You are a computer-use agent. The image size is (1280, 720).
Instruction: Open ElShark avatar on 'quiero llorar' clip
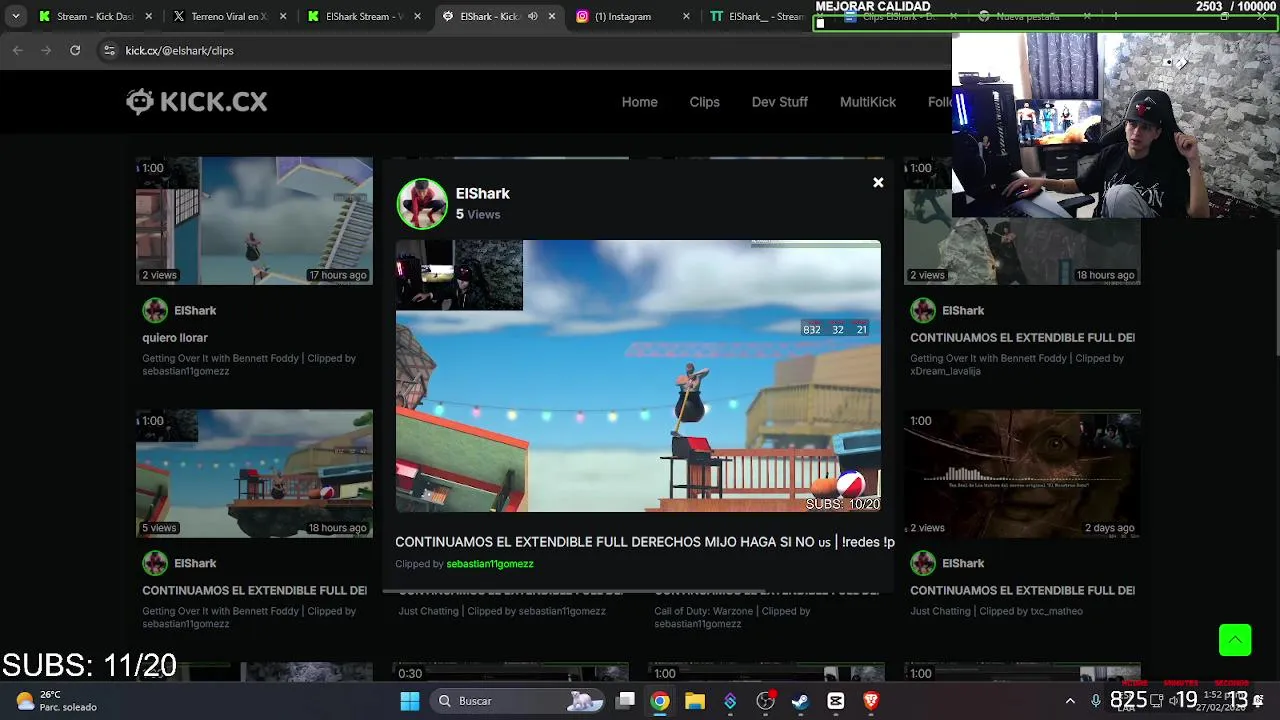(x=155, y=310)
